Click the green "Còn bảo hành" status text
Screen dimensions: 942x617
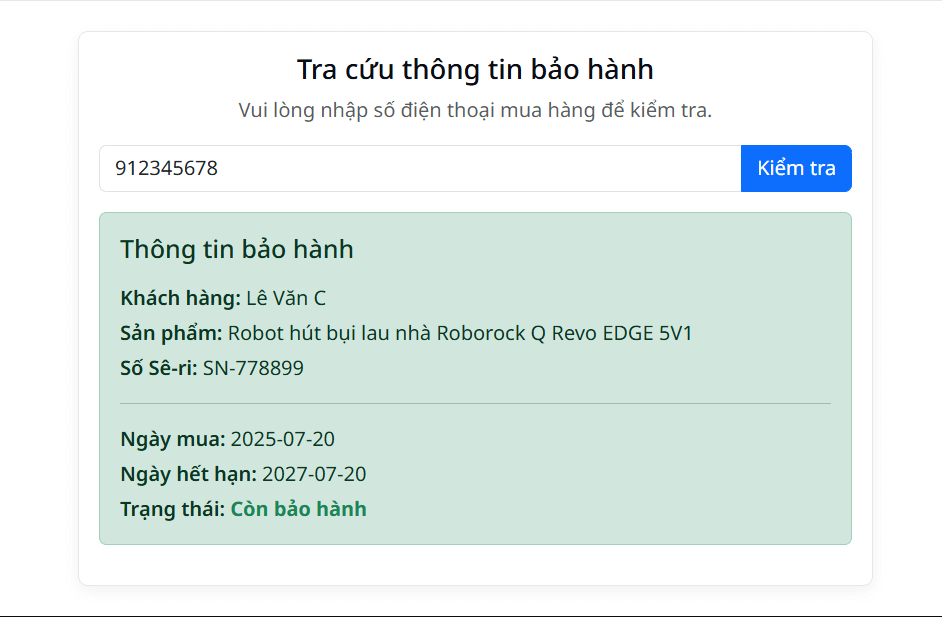coord(297,508)
